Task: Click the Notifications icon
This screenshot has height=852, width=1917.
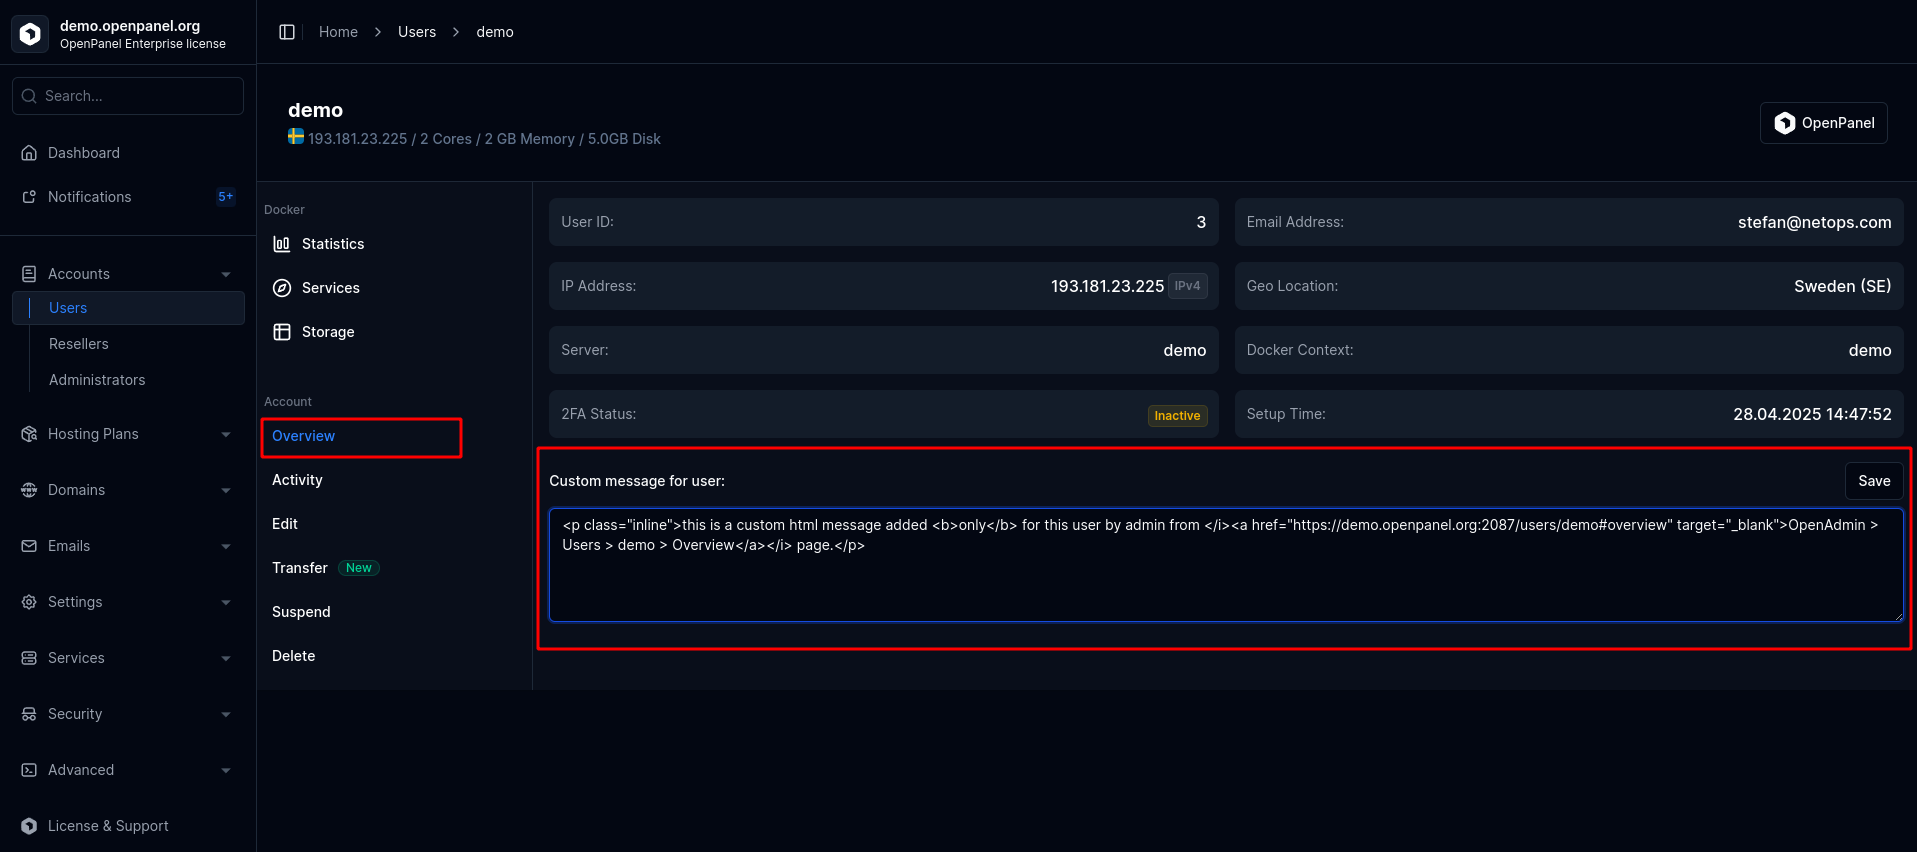Action: 29,197
